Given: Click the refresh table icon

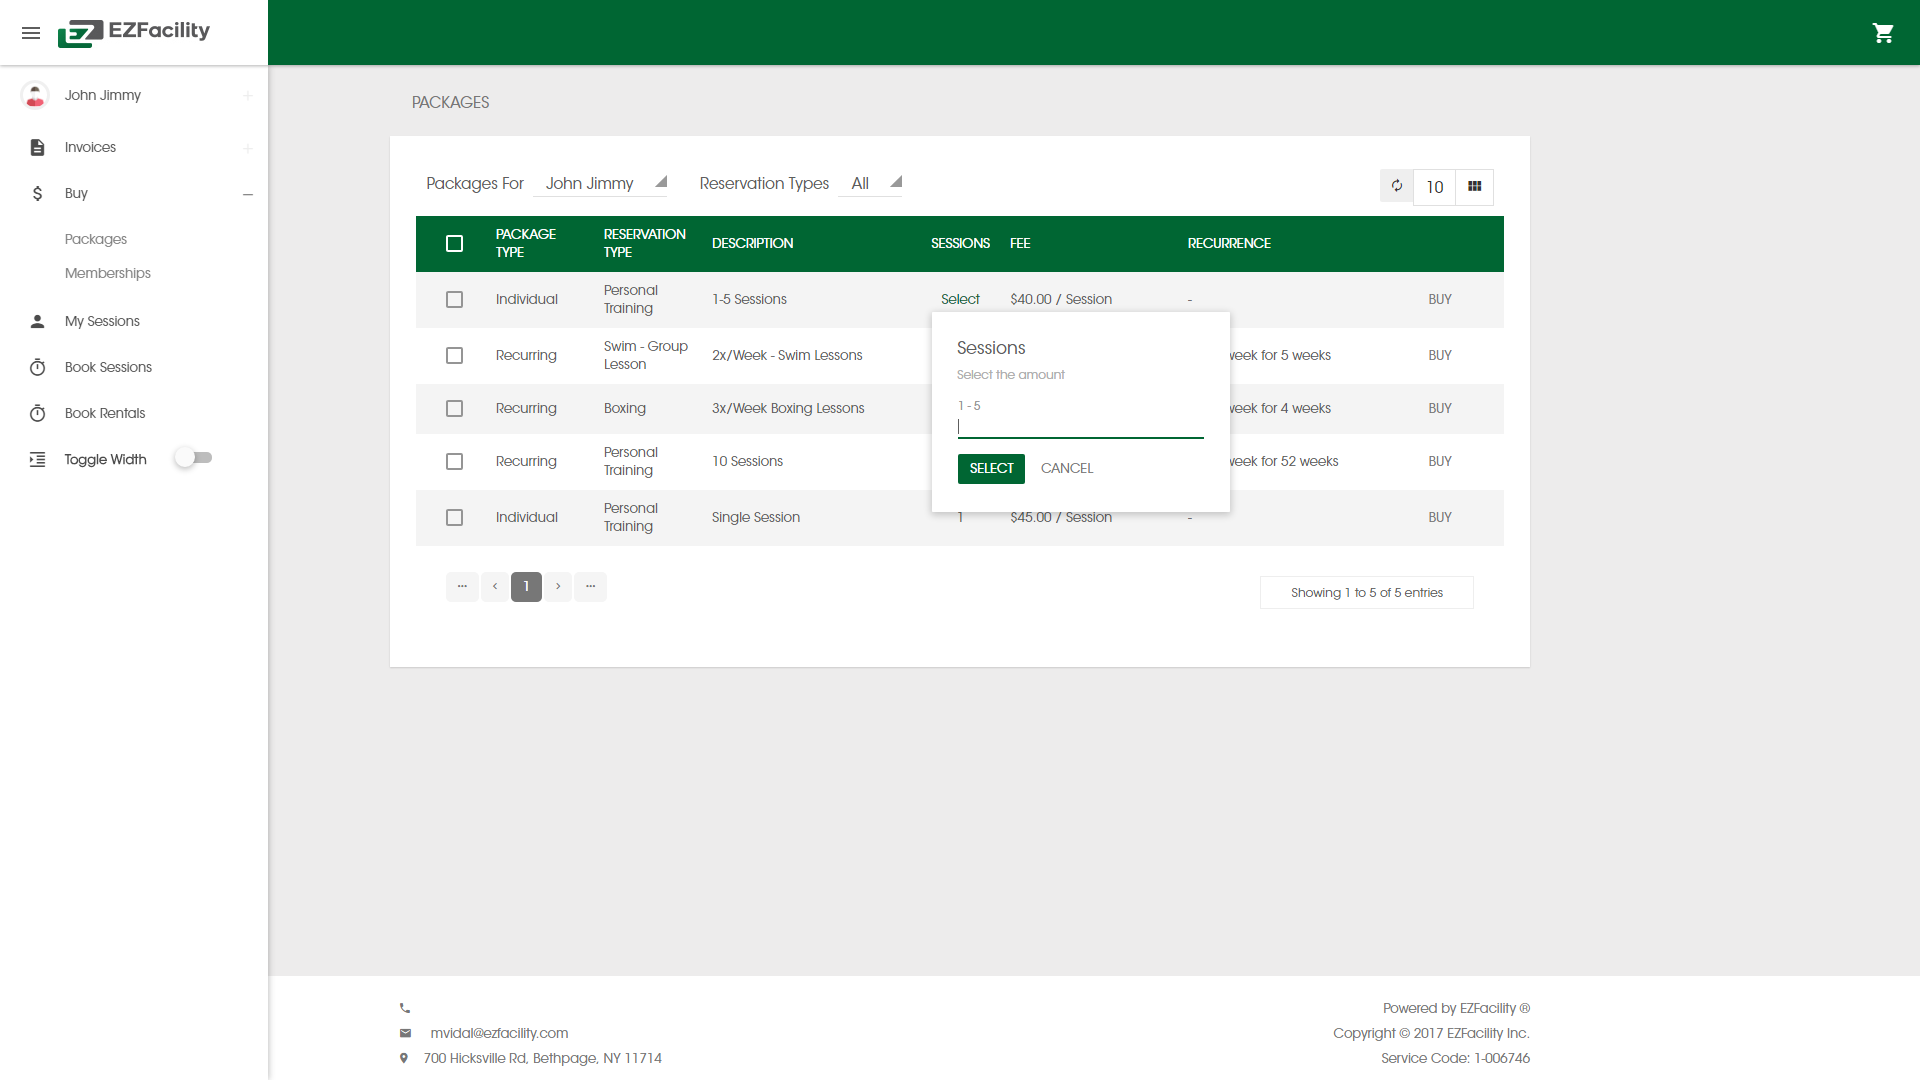Looking at the screenshot, I should [x=1397, y=186].
